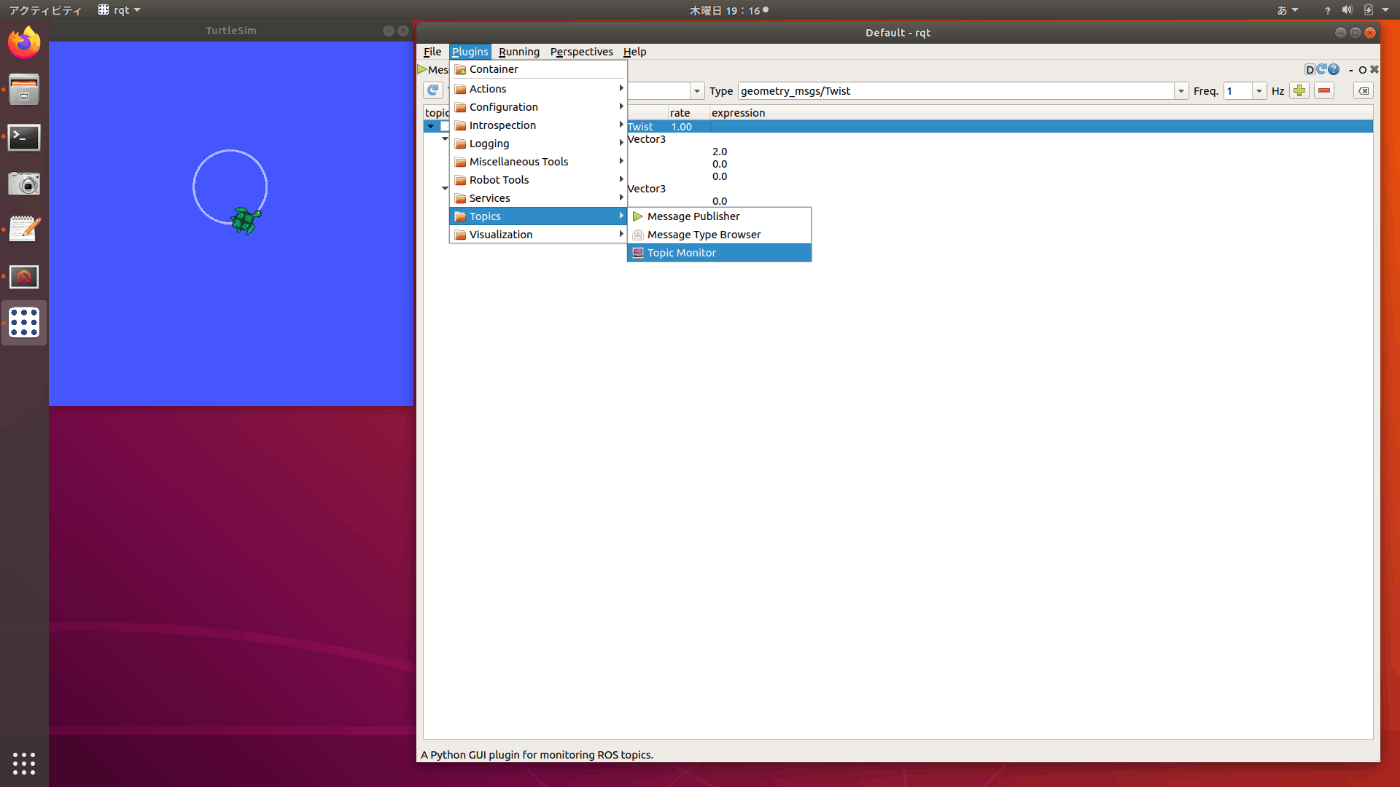Image resolution: width=1400 pixels, height=787 pixels.
Task: Click the refresh topics icon button
Action: click(433, 91)
